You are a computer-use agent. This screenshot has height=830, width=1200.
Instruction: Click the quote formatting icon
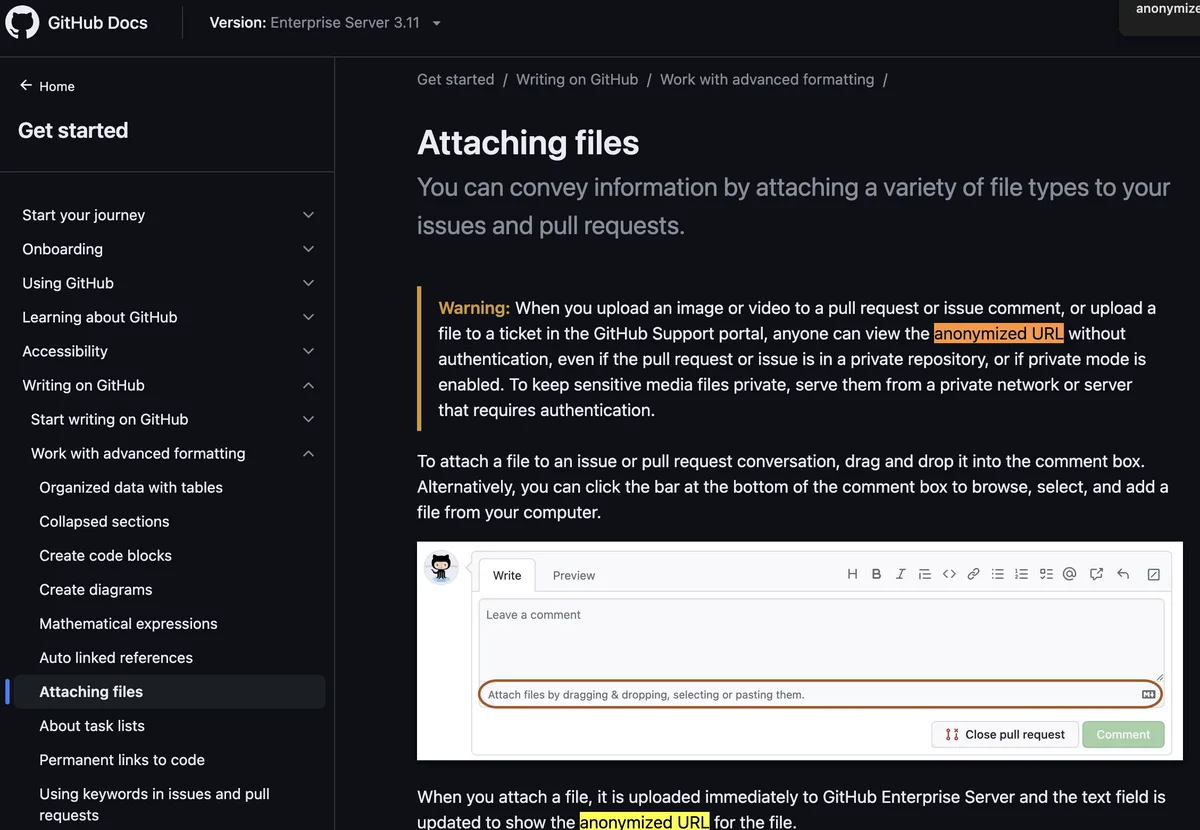[x=925, y=574]
